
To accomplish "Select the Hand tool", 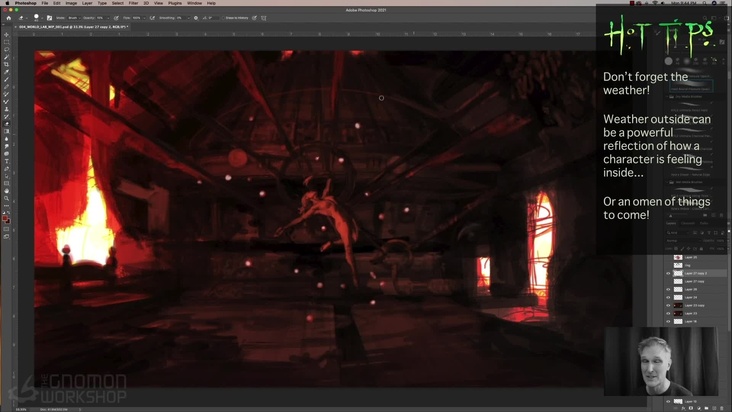I will [x=6, y=190].
